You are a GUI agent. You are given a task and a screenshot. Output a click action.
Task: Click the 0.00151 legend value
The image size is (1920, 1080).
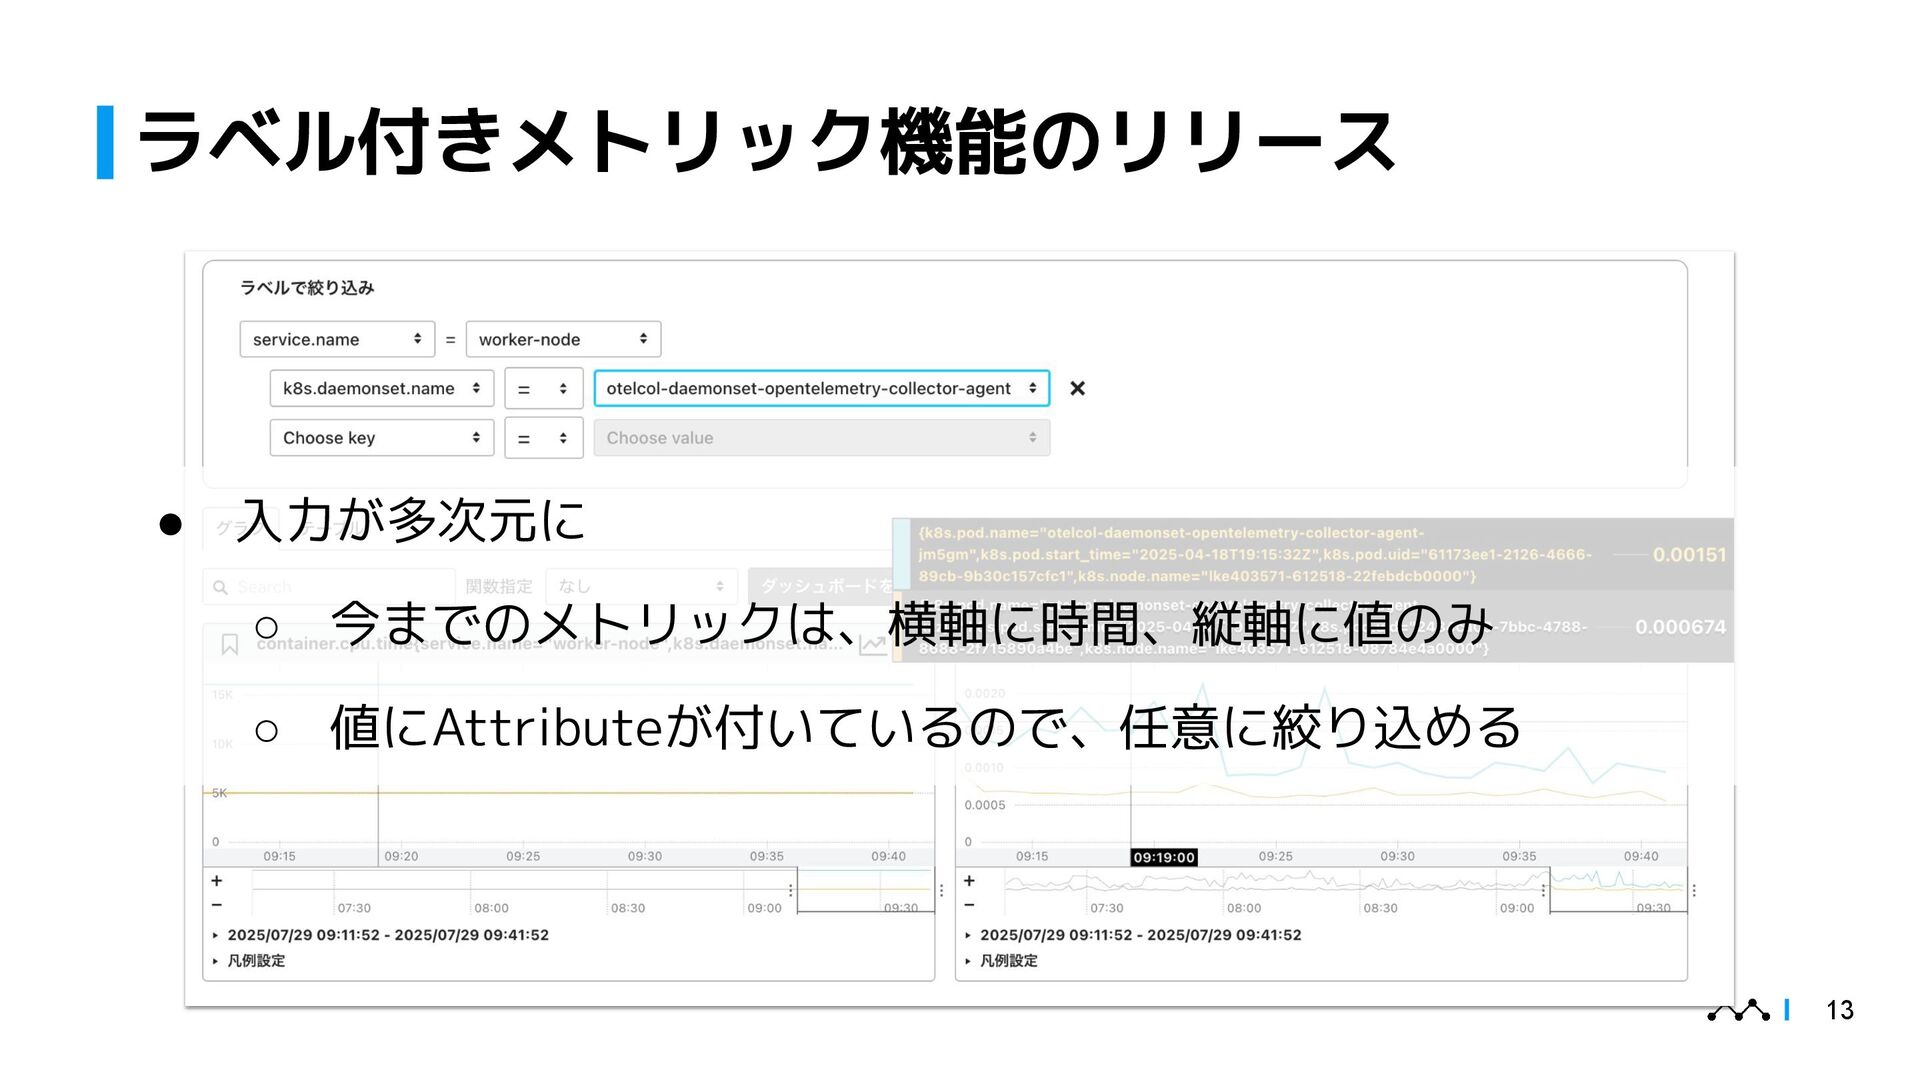[x=1689, y=555]
